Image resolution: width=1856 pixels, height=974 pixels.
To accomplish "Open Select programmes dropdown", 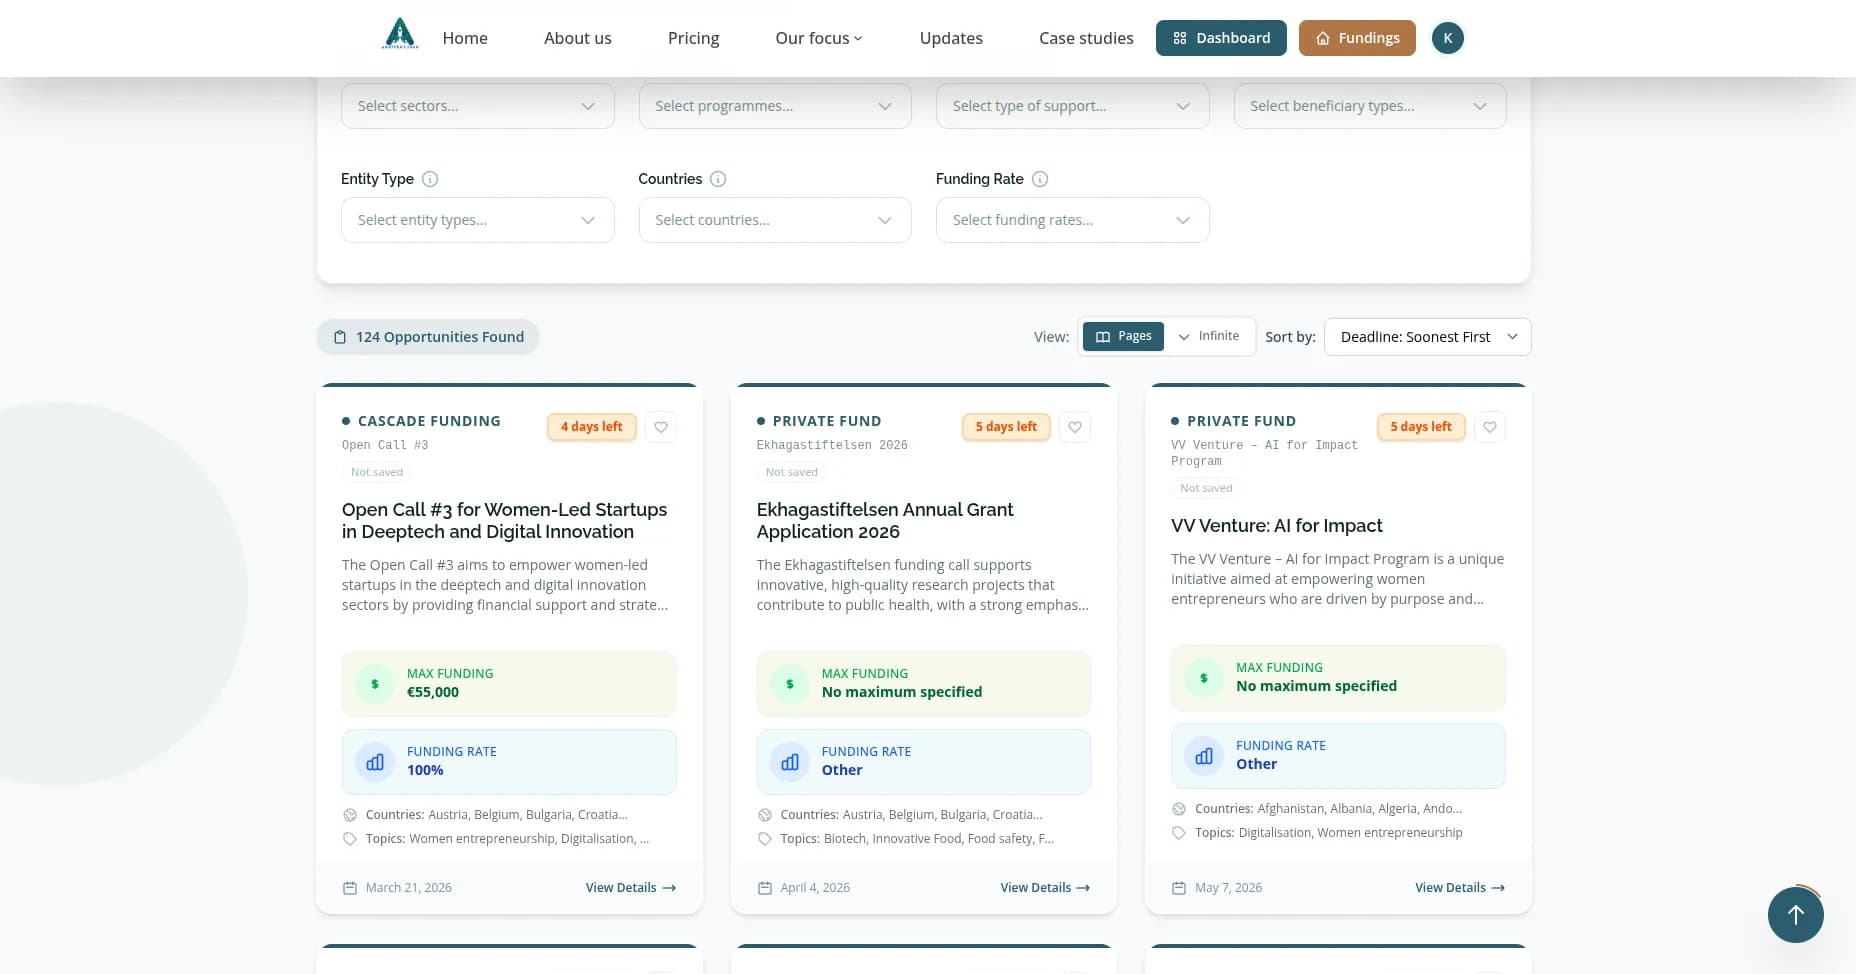I will point(775,106).
